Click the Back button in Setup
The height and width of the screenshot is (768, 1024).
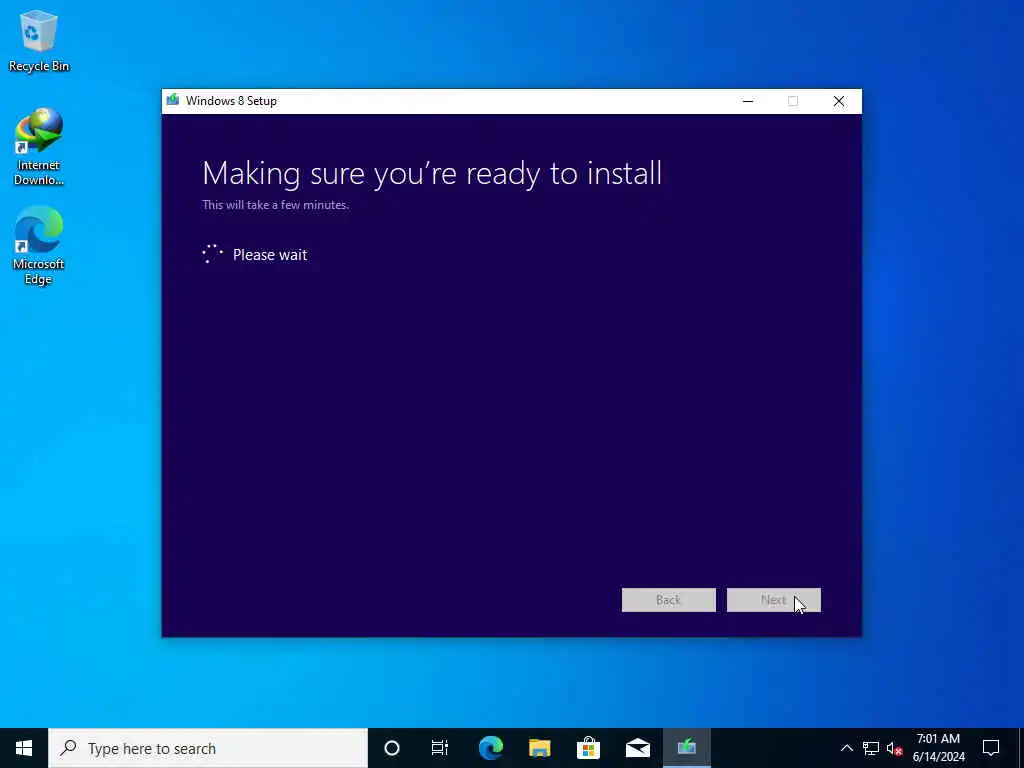point(668,600)
